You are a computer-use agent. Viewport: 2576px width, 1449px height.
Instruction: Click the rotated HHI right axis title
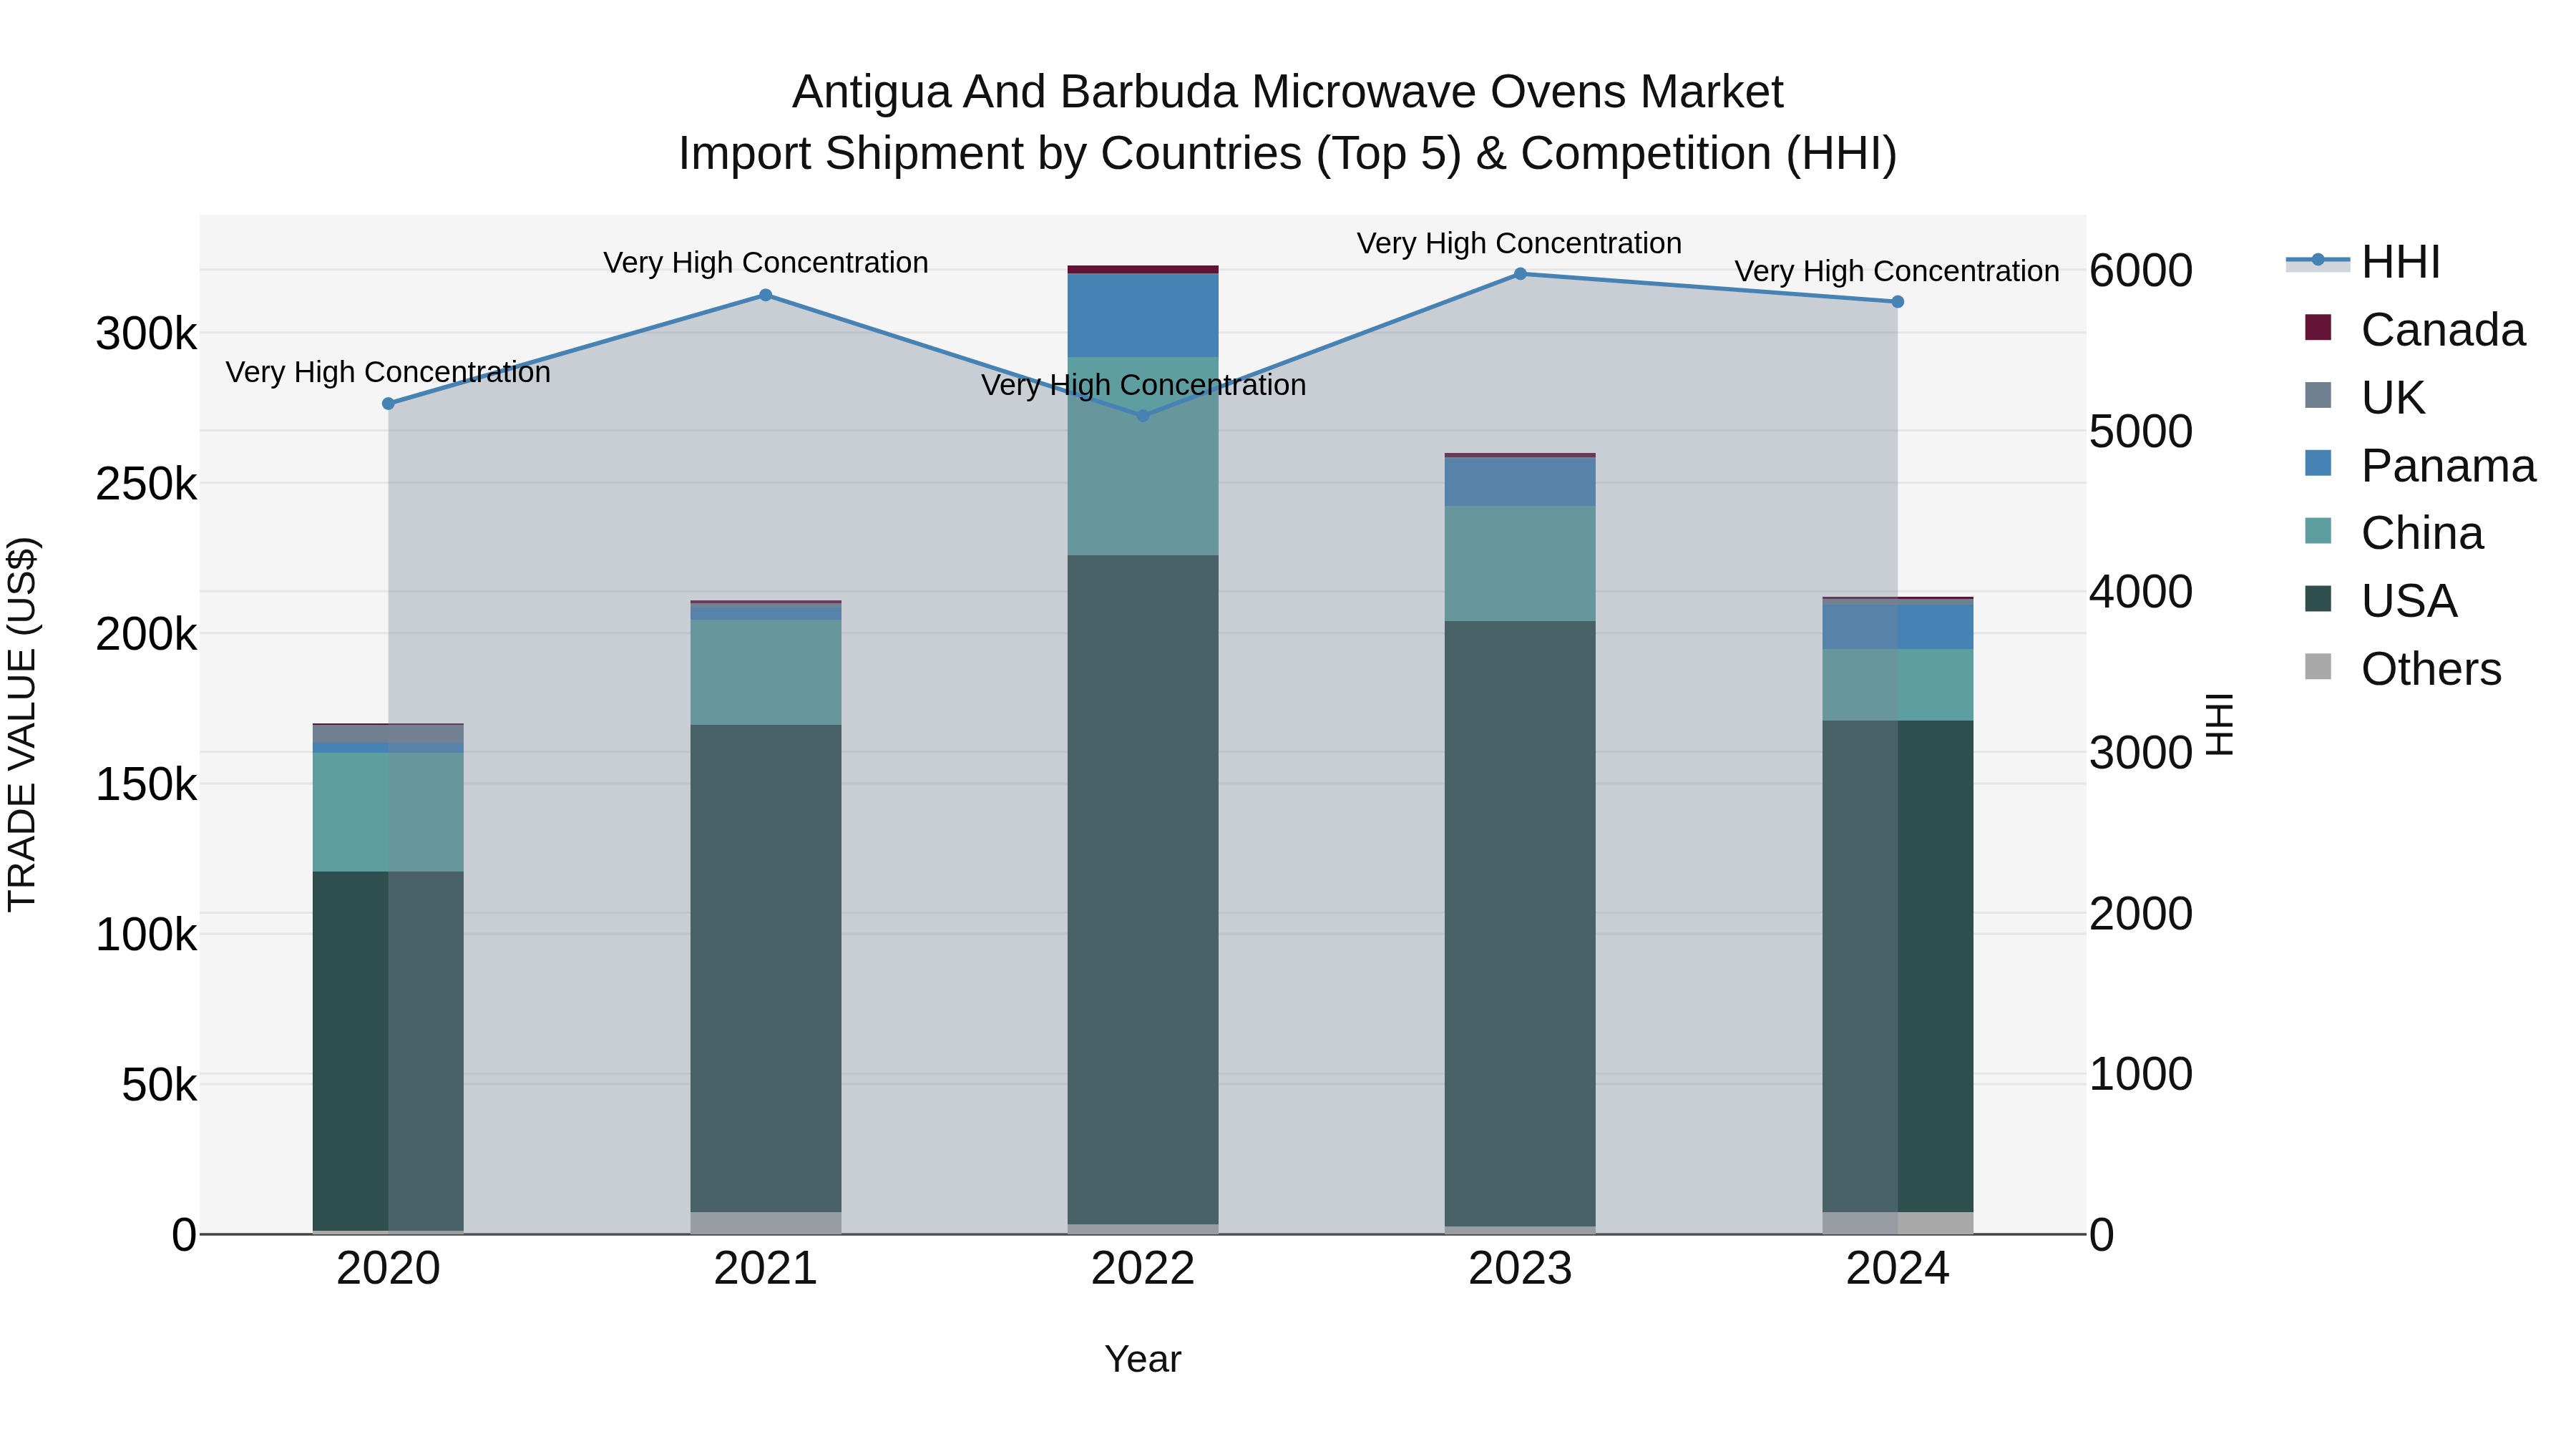2218,724
